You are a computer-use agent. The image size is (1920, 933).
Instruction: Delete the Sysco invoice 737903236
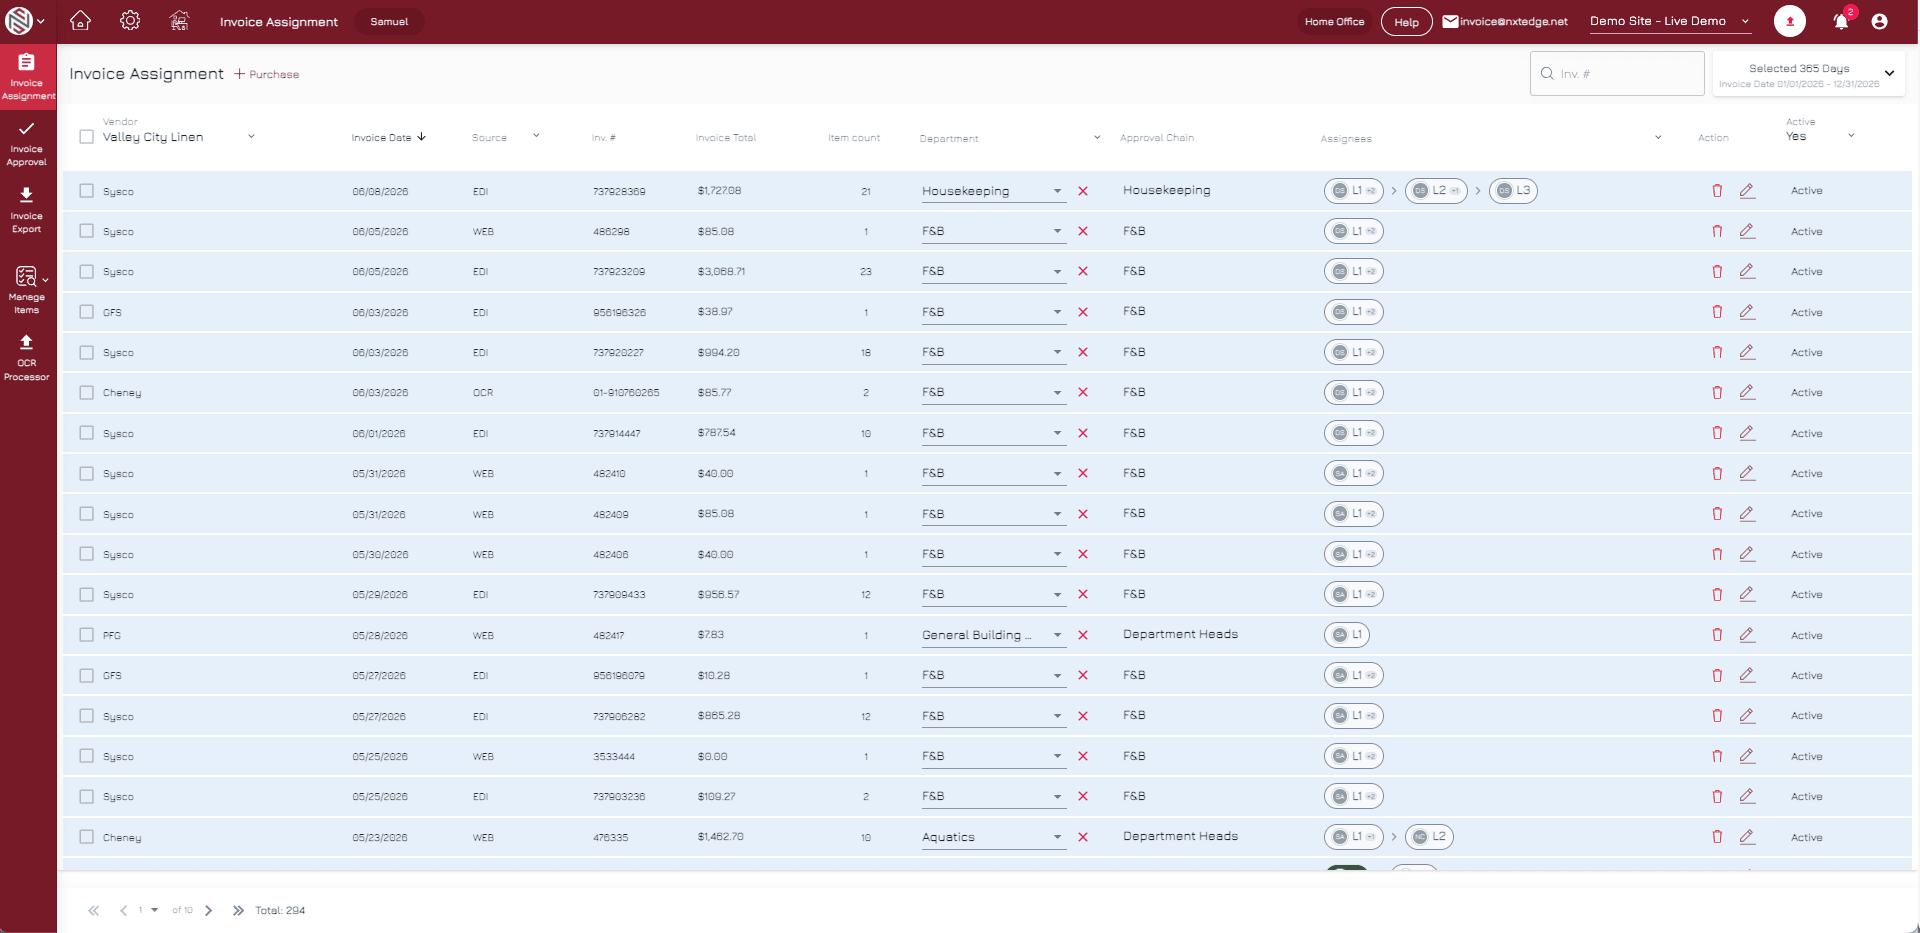[1717, 797]
